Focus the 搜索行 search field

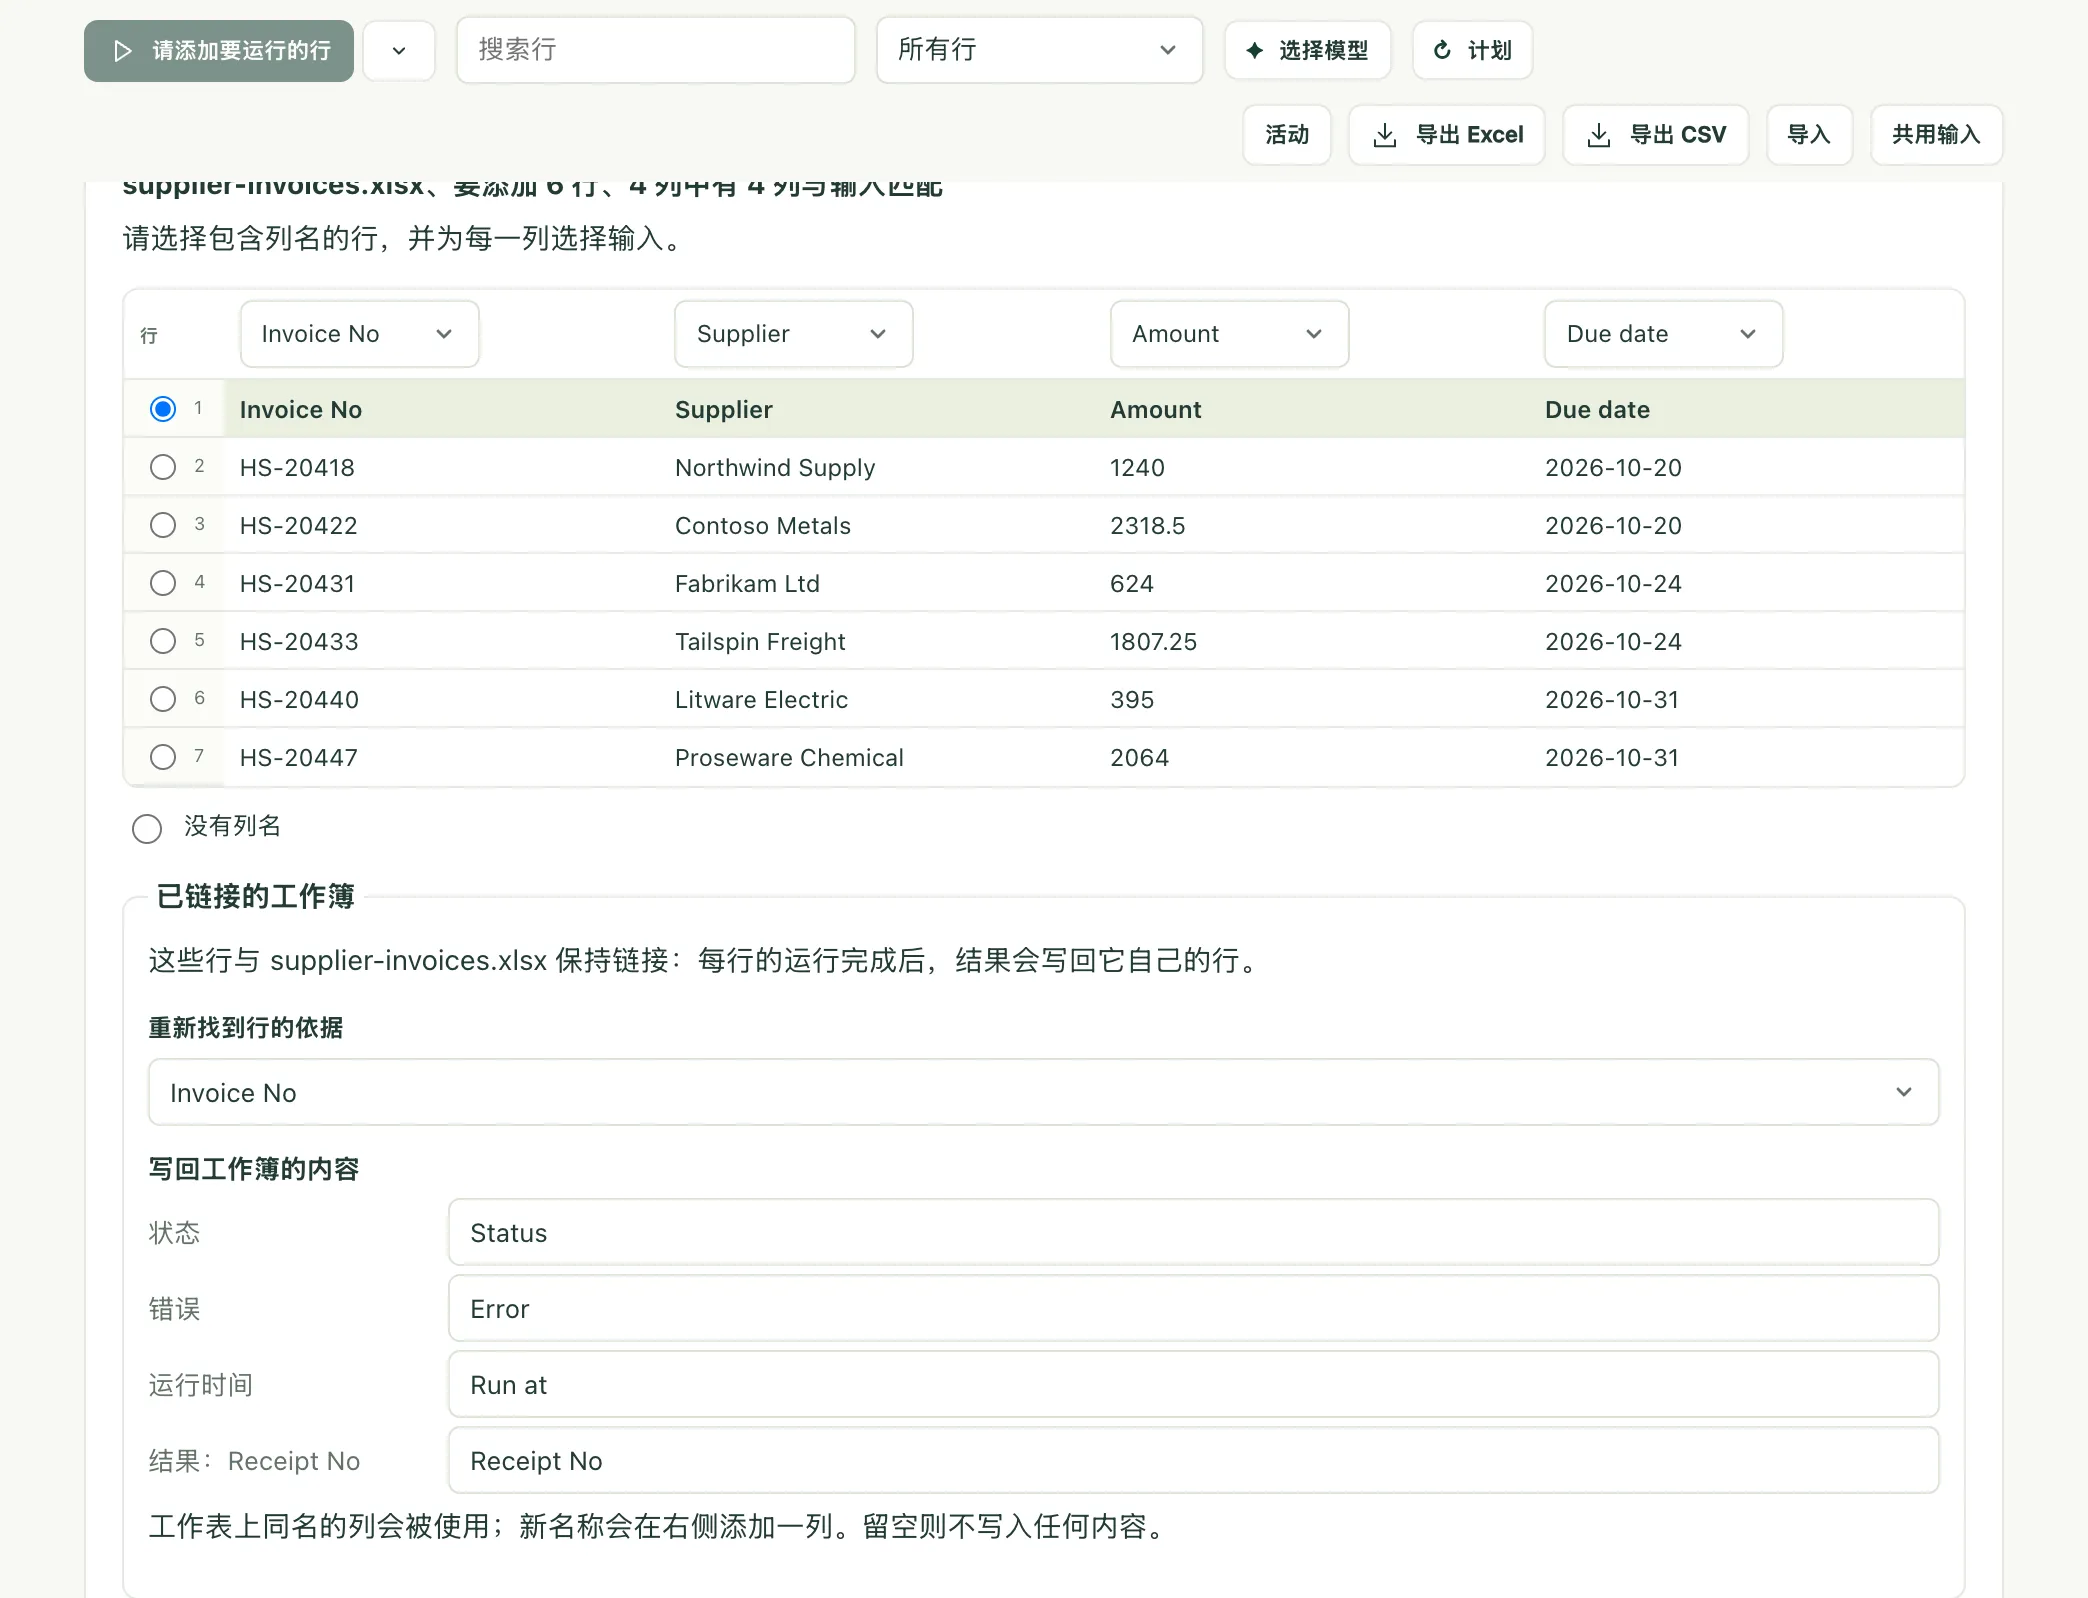655,50
